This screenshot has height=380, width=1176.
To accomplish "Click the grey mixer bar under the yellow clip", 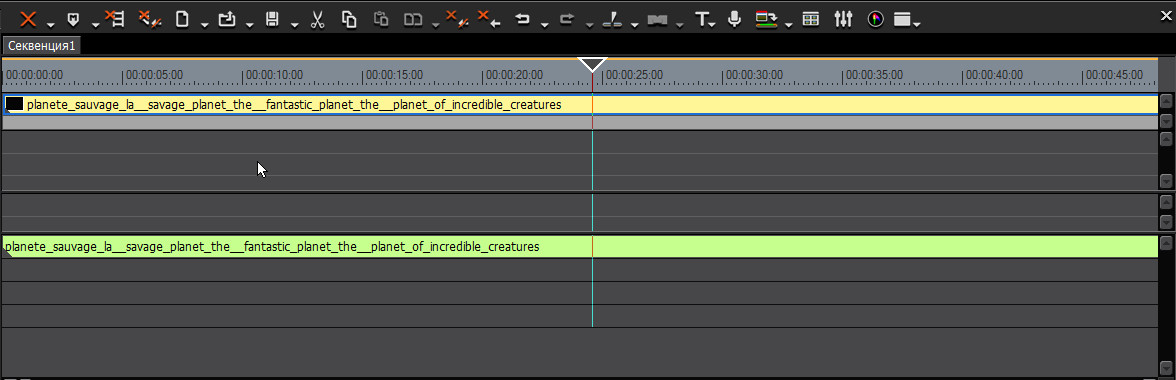I will (580, 122).
